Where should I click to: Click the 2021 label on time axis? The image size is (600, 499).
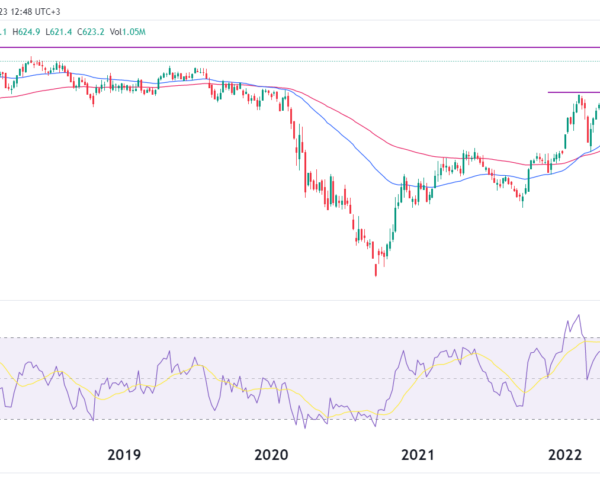[417, 456]
